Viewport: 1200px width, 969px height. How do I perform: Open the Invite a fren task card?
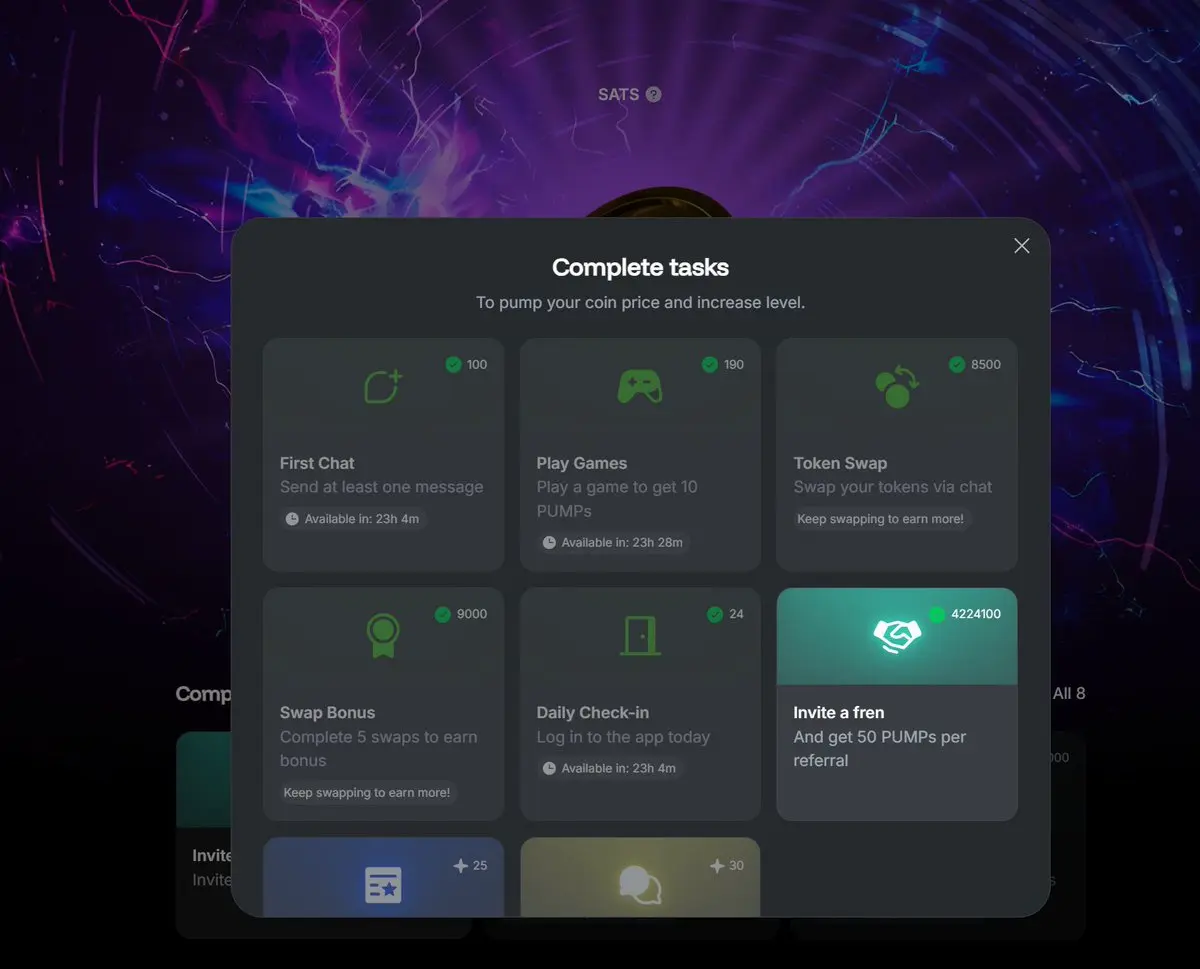[897, 704]
